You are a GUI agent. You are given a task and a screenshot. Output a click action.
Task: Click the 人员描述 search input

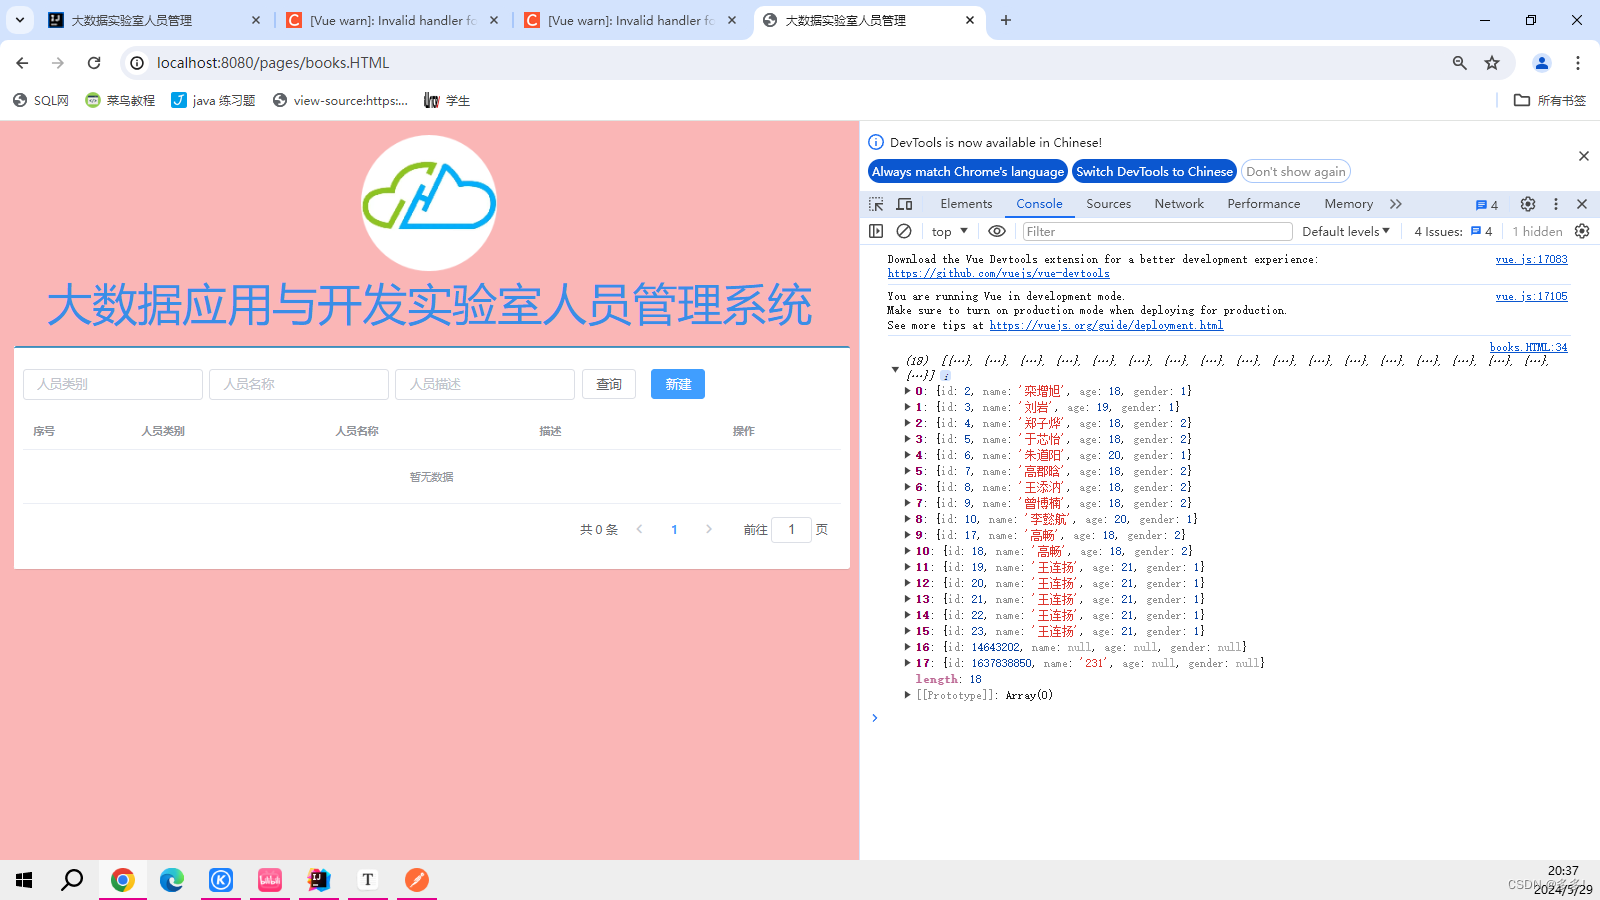[485, 384]
